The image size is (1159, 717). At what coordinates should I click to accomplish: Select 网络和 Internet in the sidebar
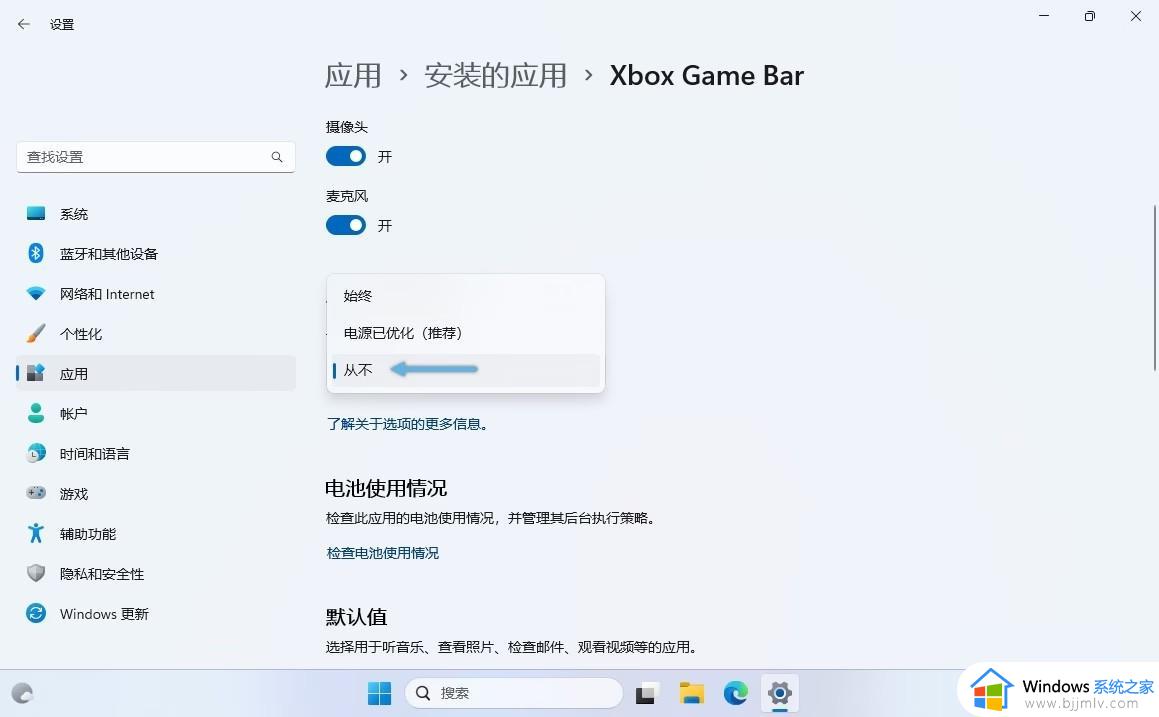pyautogui.click(x=156, y=293)
